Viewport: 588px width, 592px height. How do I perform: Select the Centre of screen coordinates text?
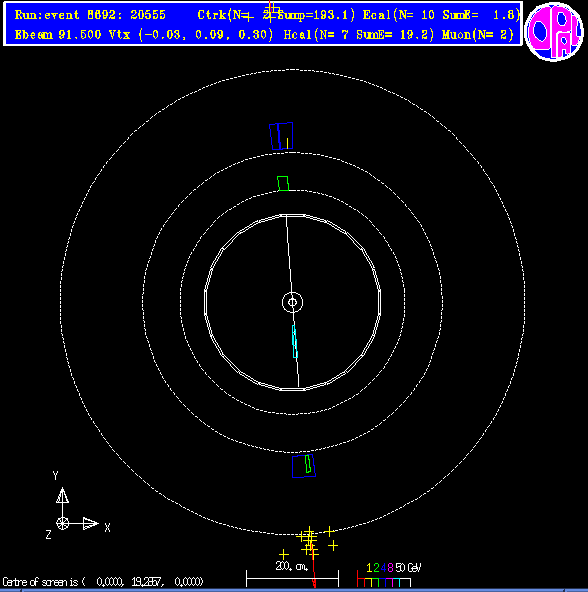(103, 581)
